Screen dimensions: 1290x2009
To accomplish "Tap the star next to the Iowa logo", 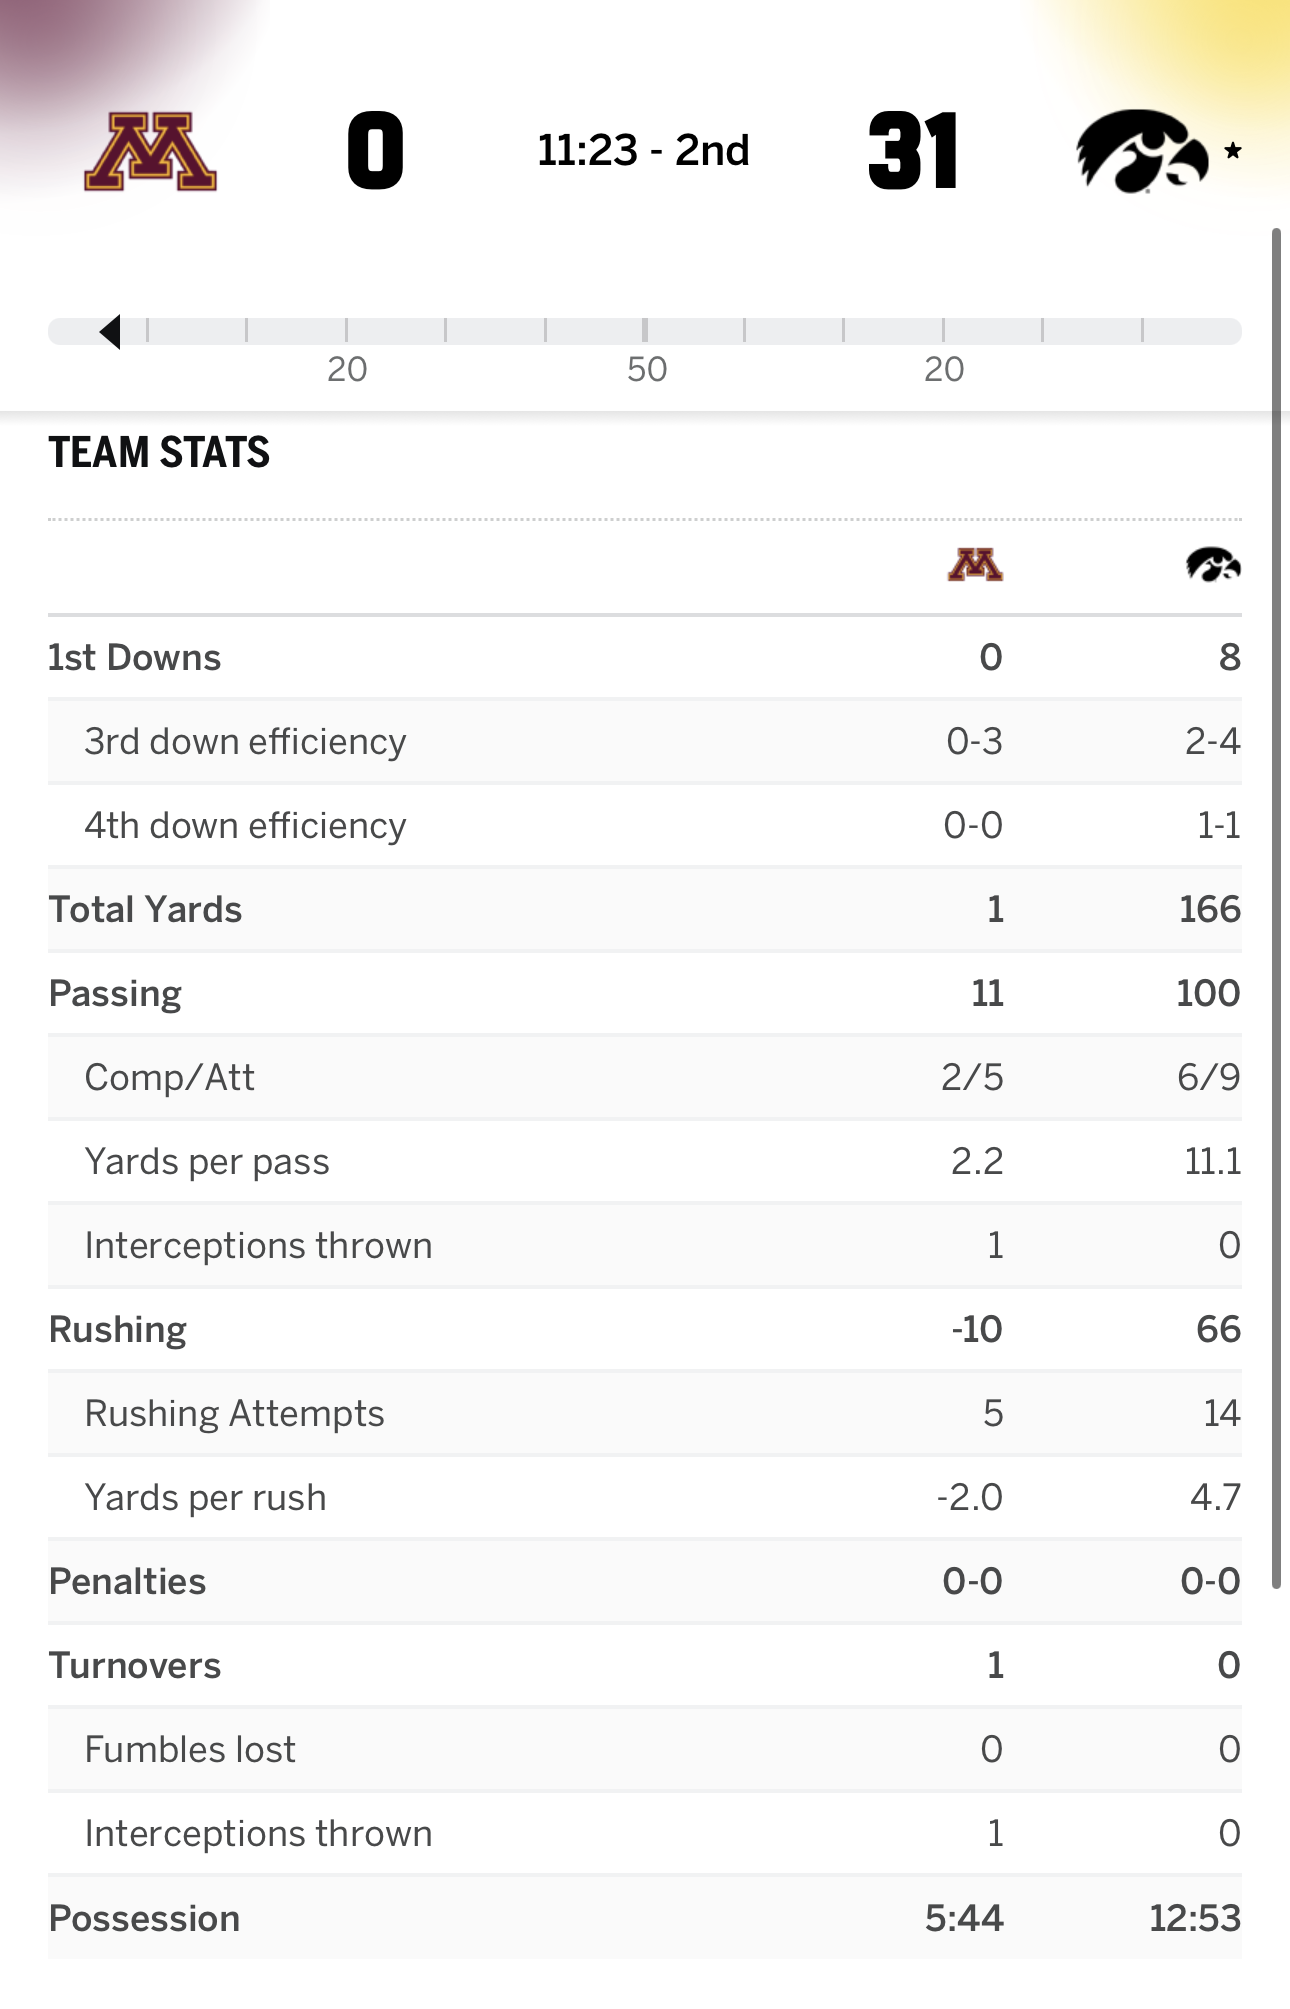I will 1233,151.
